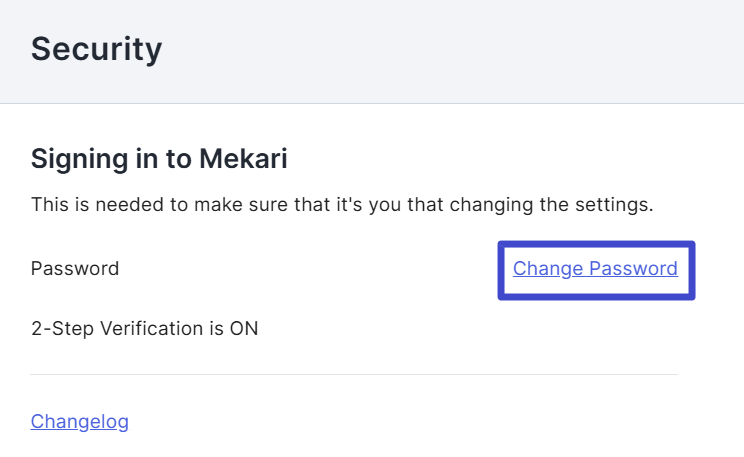Viewport: 744px width, 457px height.
Task: Click the gray header bar beside Security
Action: click(x=450, y=50)
